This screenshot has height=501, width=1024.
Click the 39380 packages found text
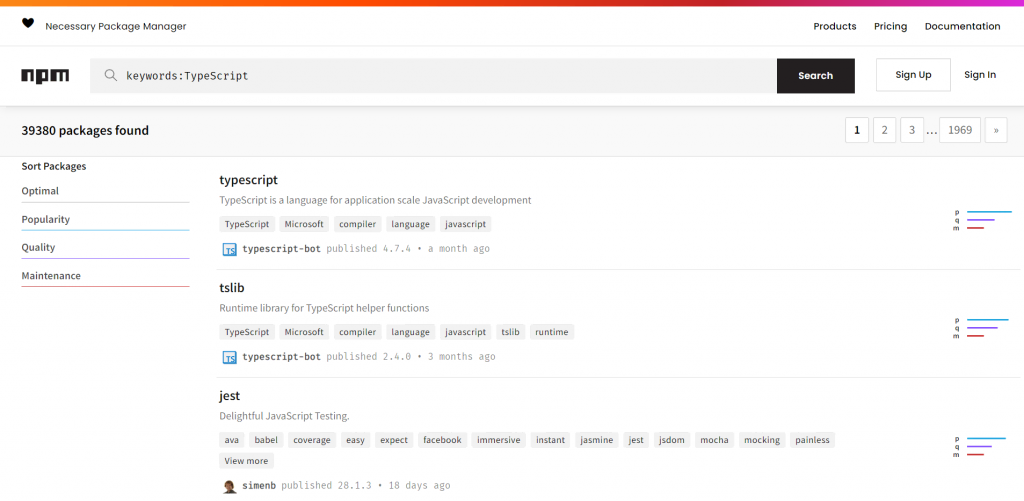(85, 130)
